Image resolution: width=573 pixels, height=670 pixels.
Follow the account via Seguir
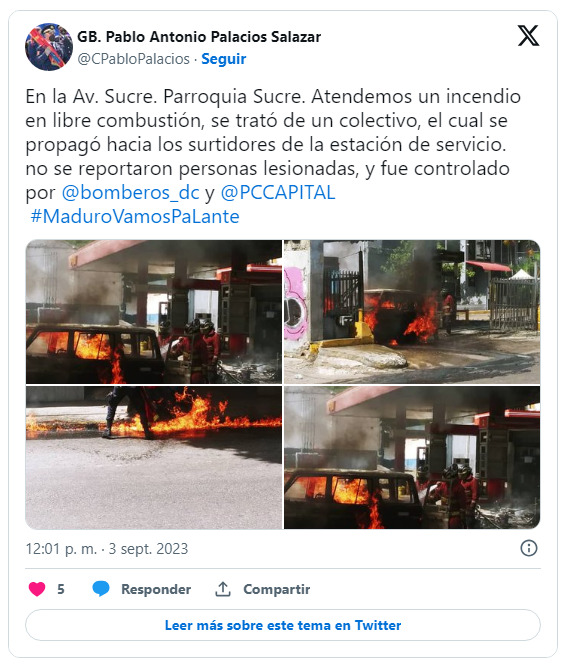tap(223, 59)
